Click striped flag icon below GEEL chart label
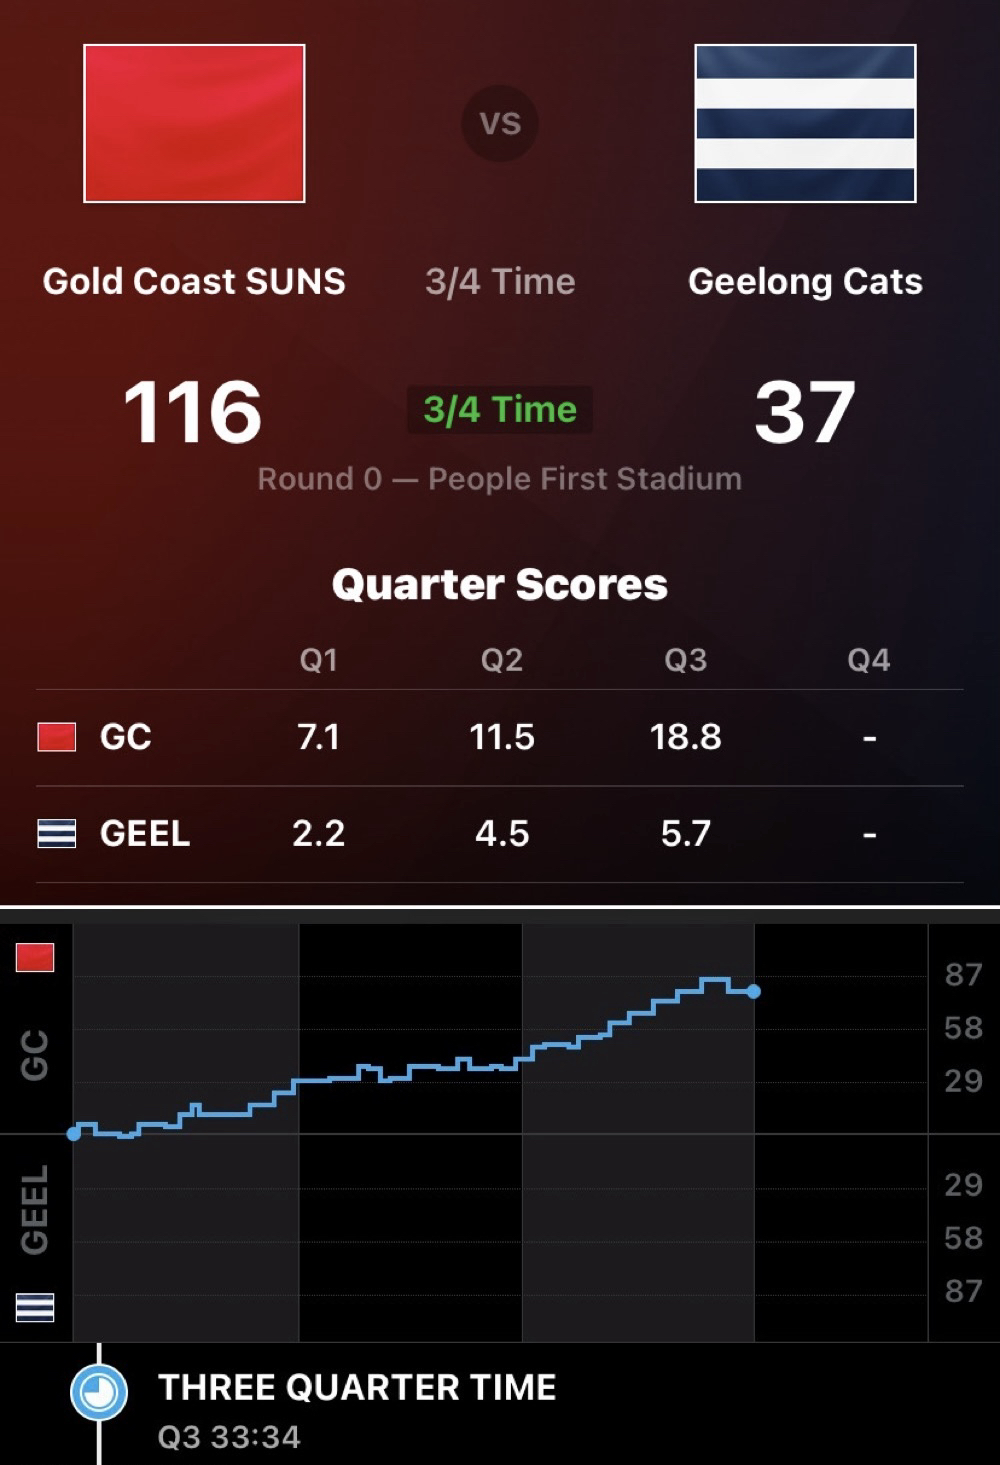1000x1465 pixels. click(35, 1307)
